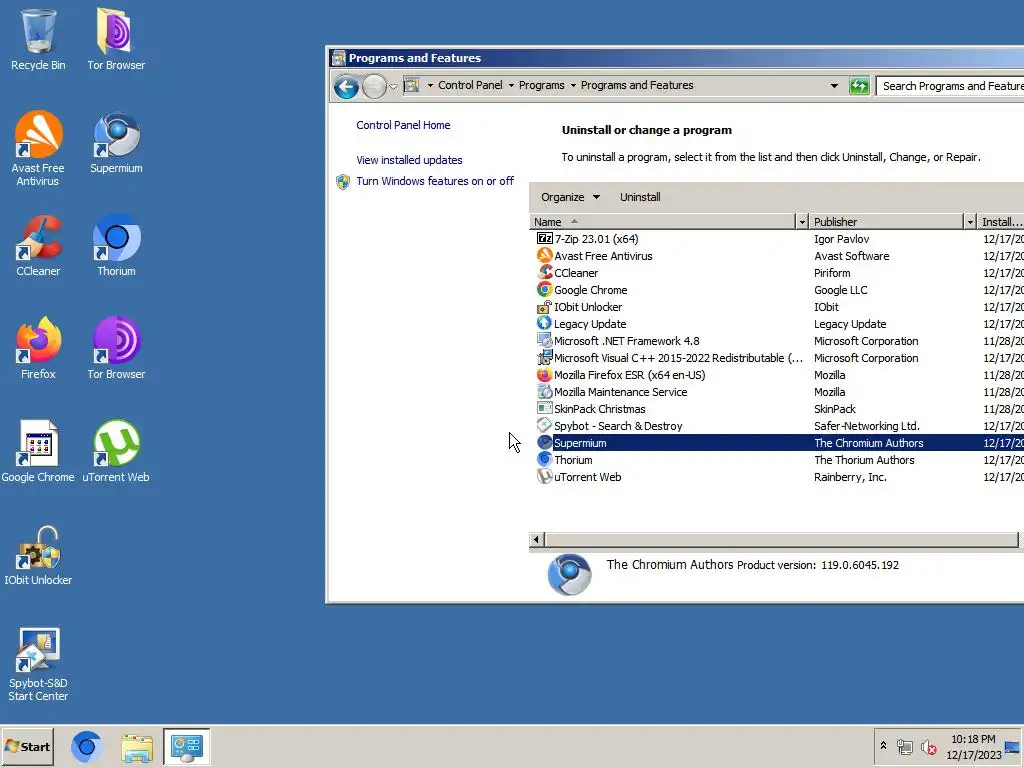The image size is (1024, 768).
Task: Click the Spybot Search & Destroy list icon
Action: click(x=544, y=425)
